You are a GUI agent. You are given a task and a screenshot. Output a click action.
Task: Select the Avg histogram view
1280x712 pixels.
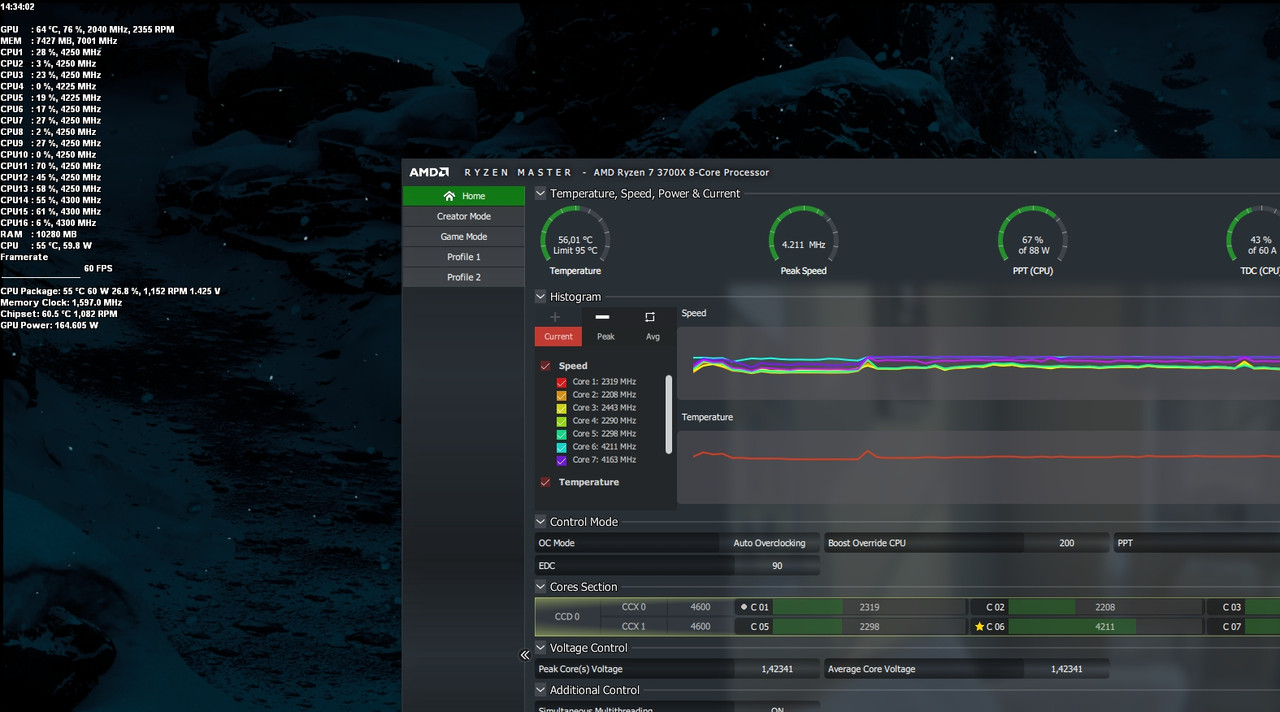pos(653,337)
